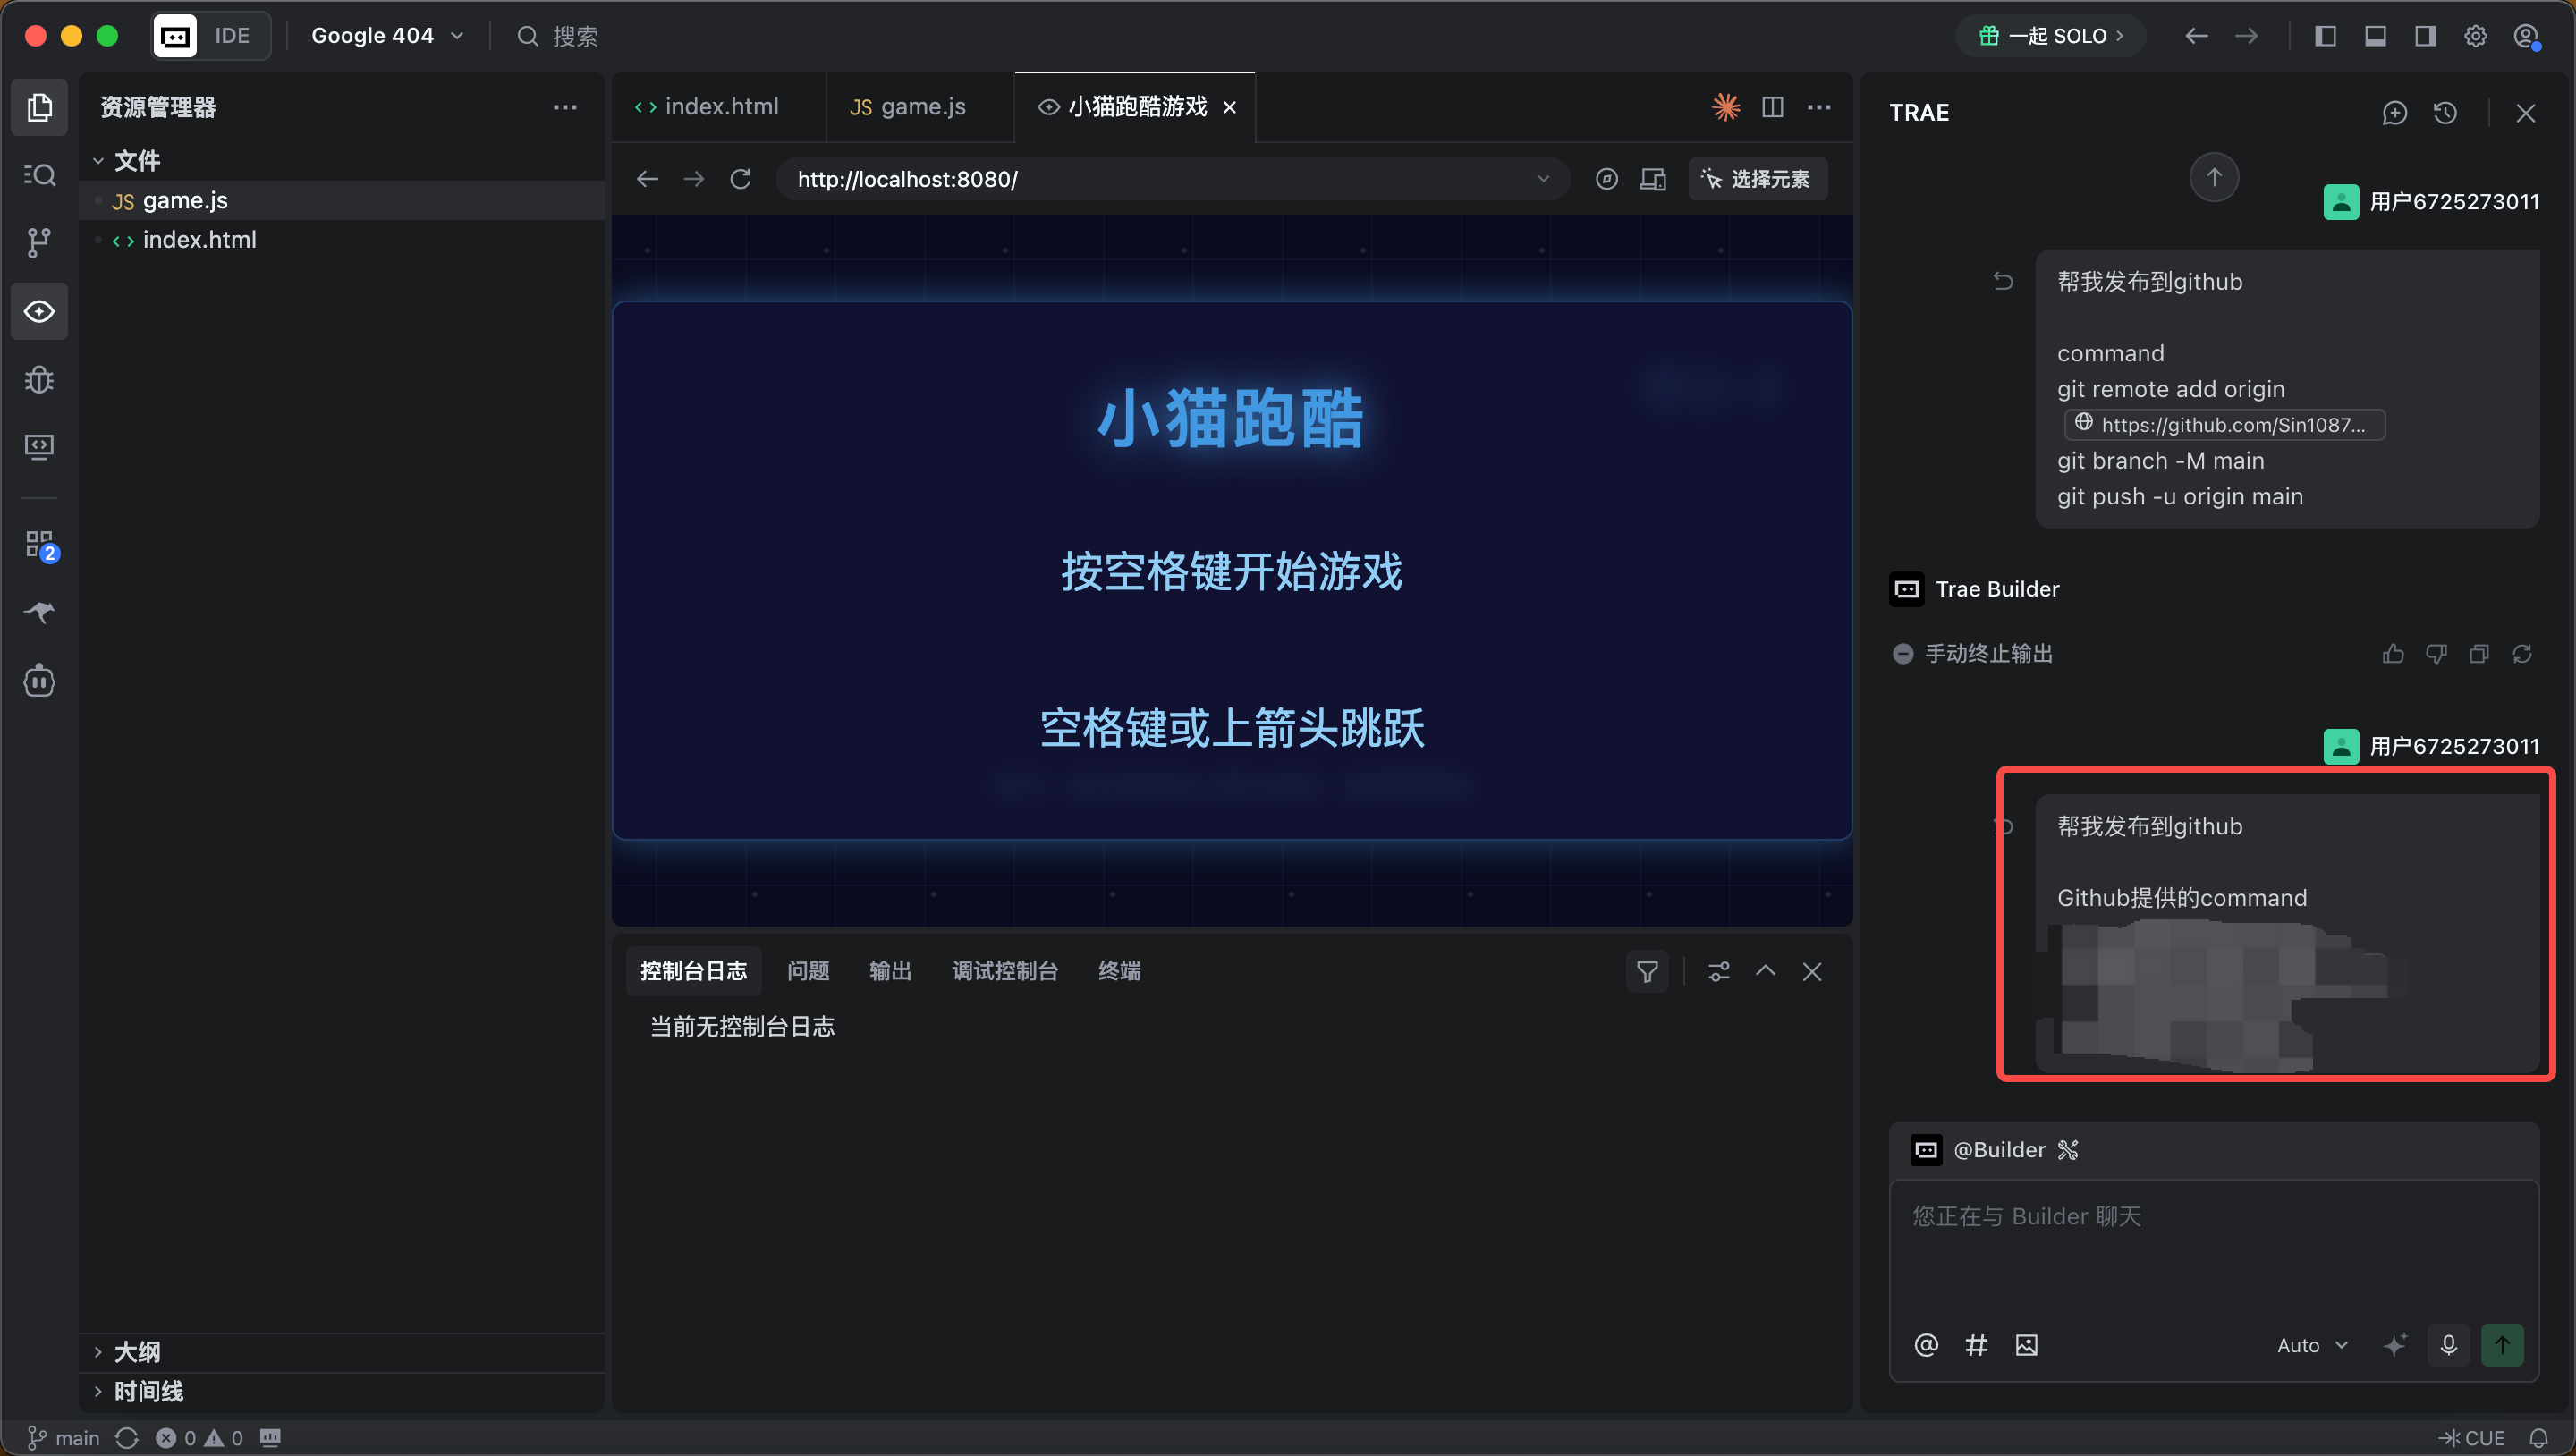Toggle the left sidebar layout icon
This screenshot has width=2576, height=1456.
click(x=2325, y=36)
